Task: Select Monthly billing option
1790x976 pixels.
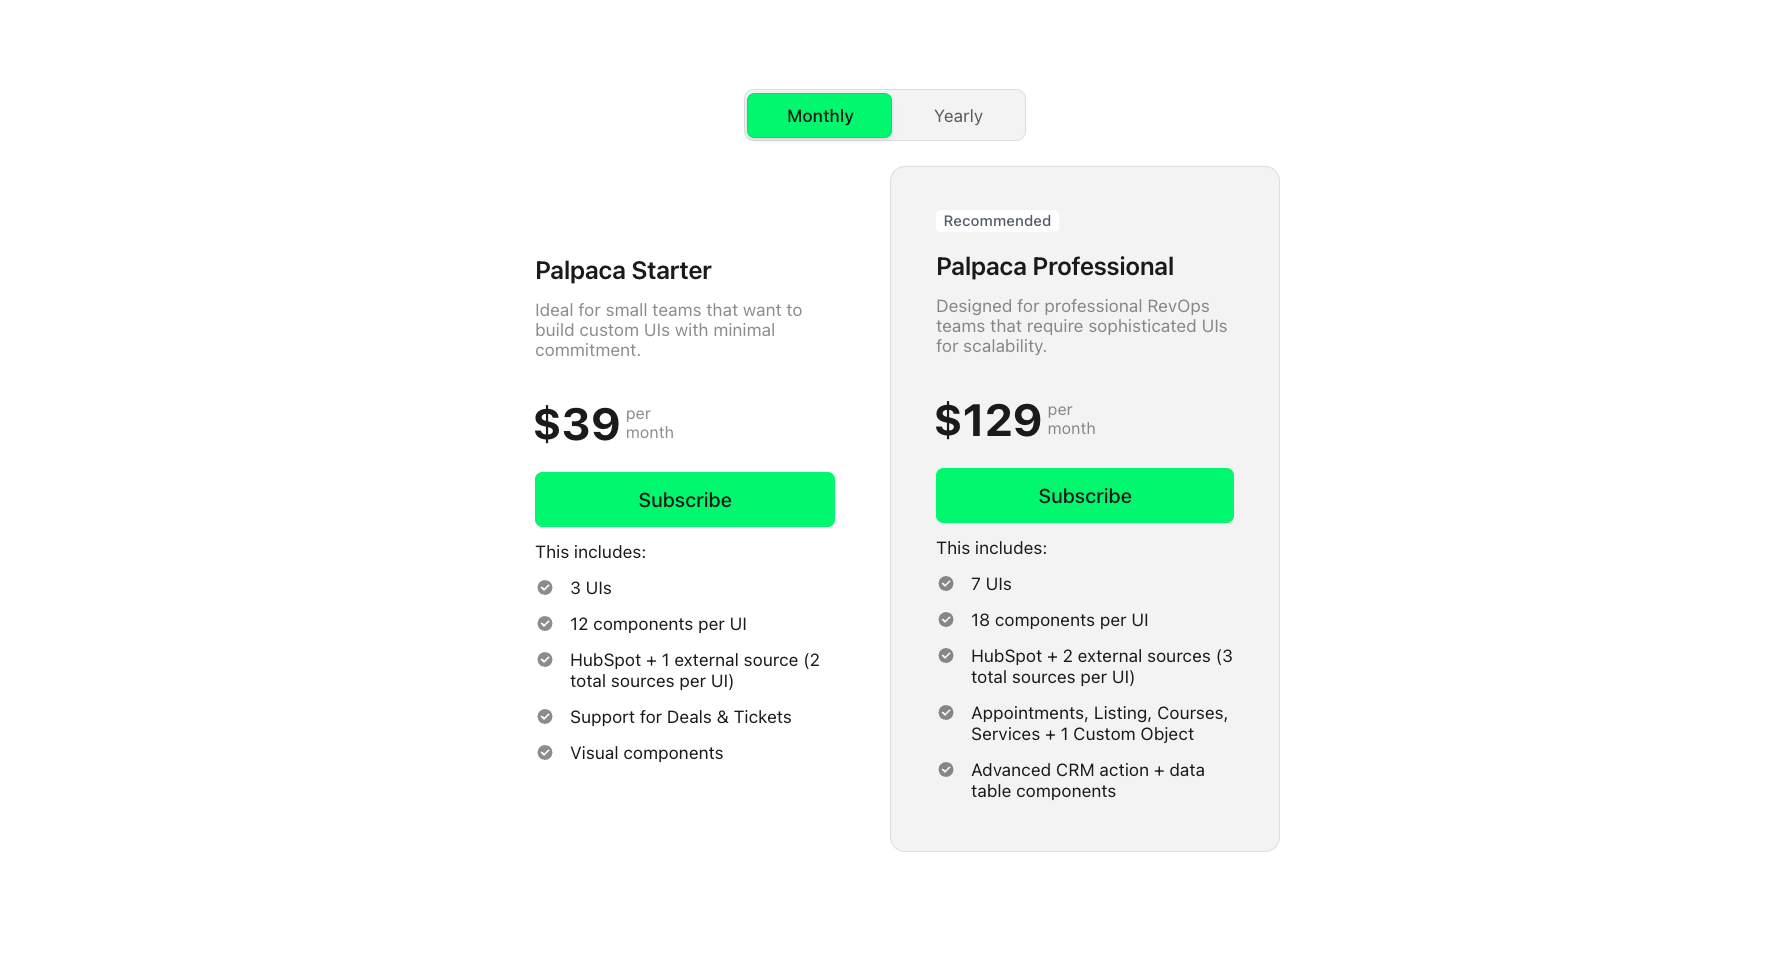Action: tap(819, 116)
